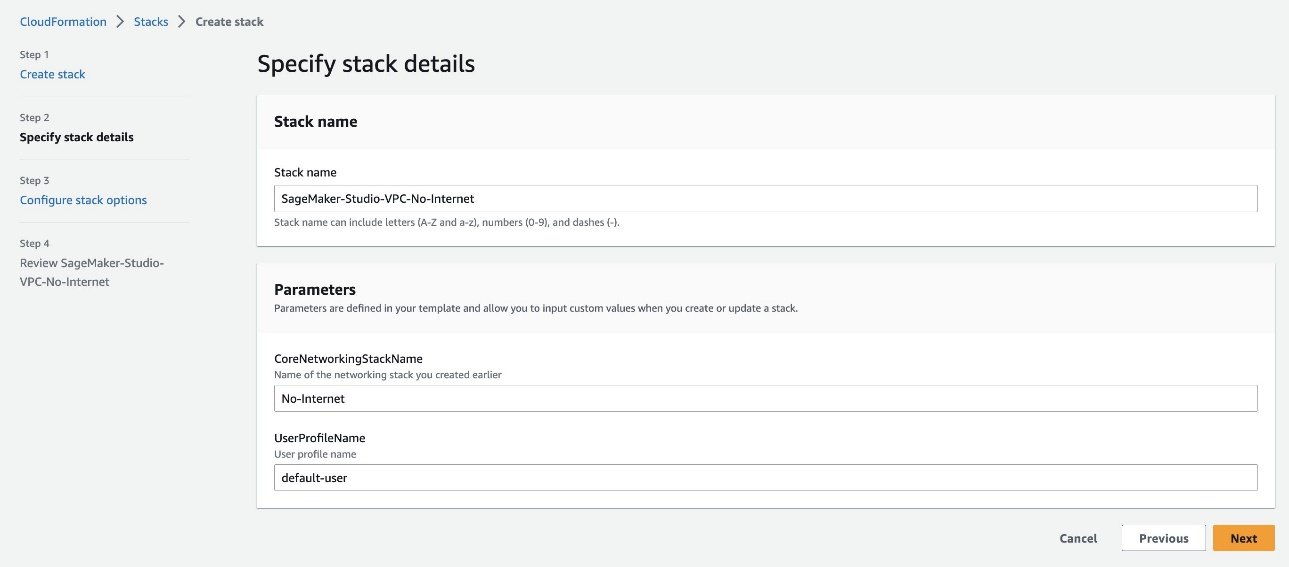This screenshot has width=1289, height=567.
Task: Focus the Stack name input field
Action: (x=765, y=199)
